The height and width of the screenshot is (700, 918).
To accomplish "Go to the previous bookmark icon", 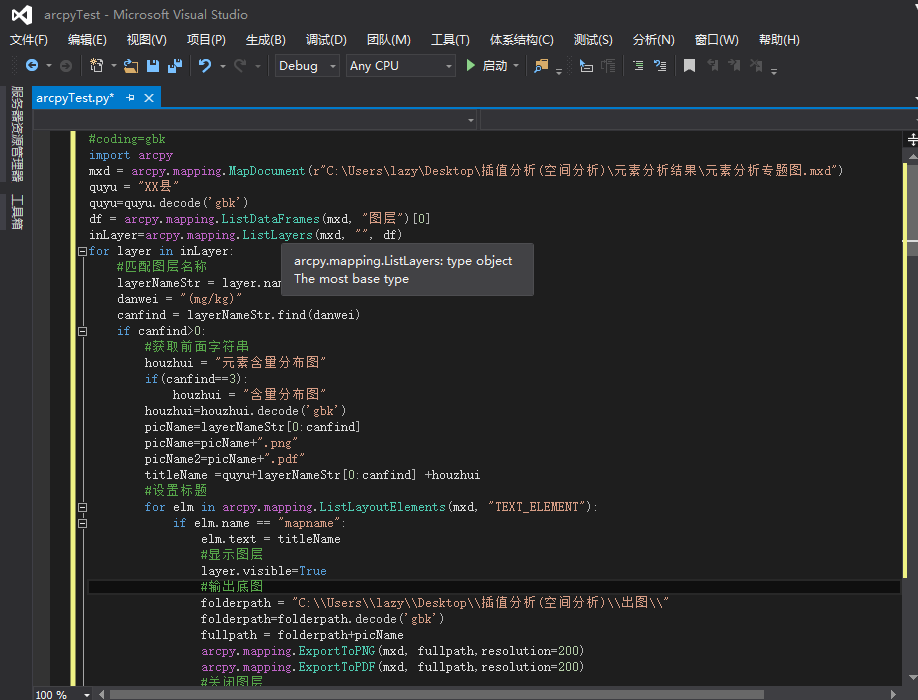I will pos(712,66).
